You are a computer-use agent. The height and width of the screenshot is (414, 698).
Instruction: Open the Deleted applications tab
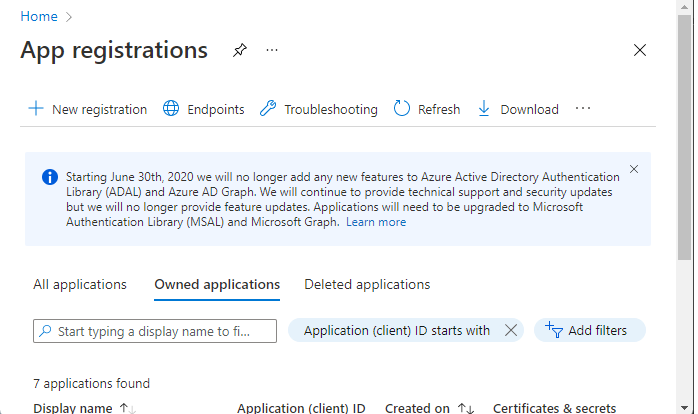pyautogui.click(x=367, y=284)
